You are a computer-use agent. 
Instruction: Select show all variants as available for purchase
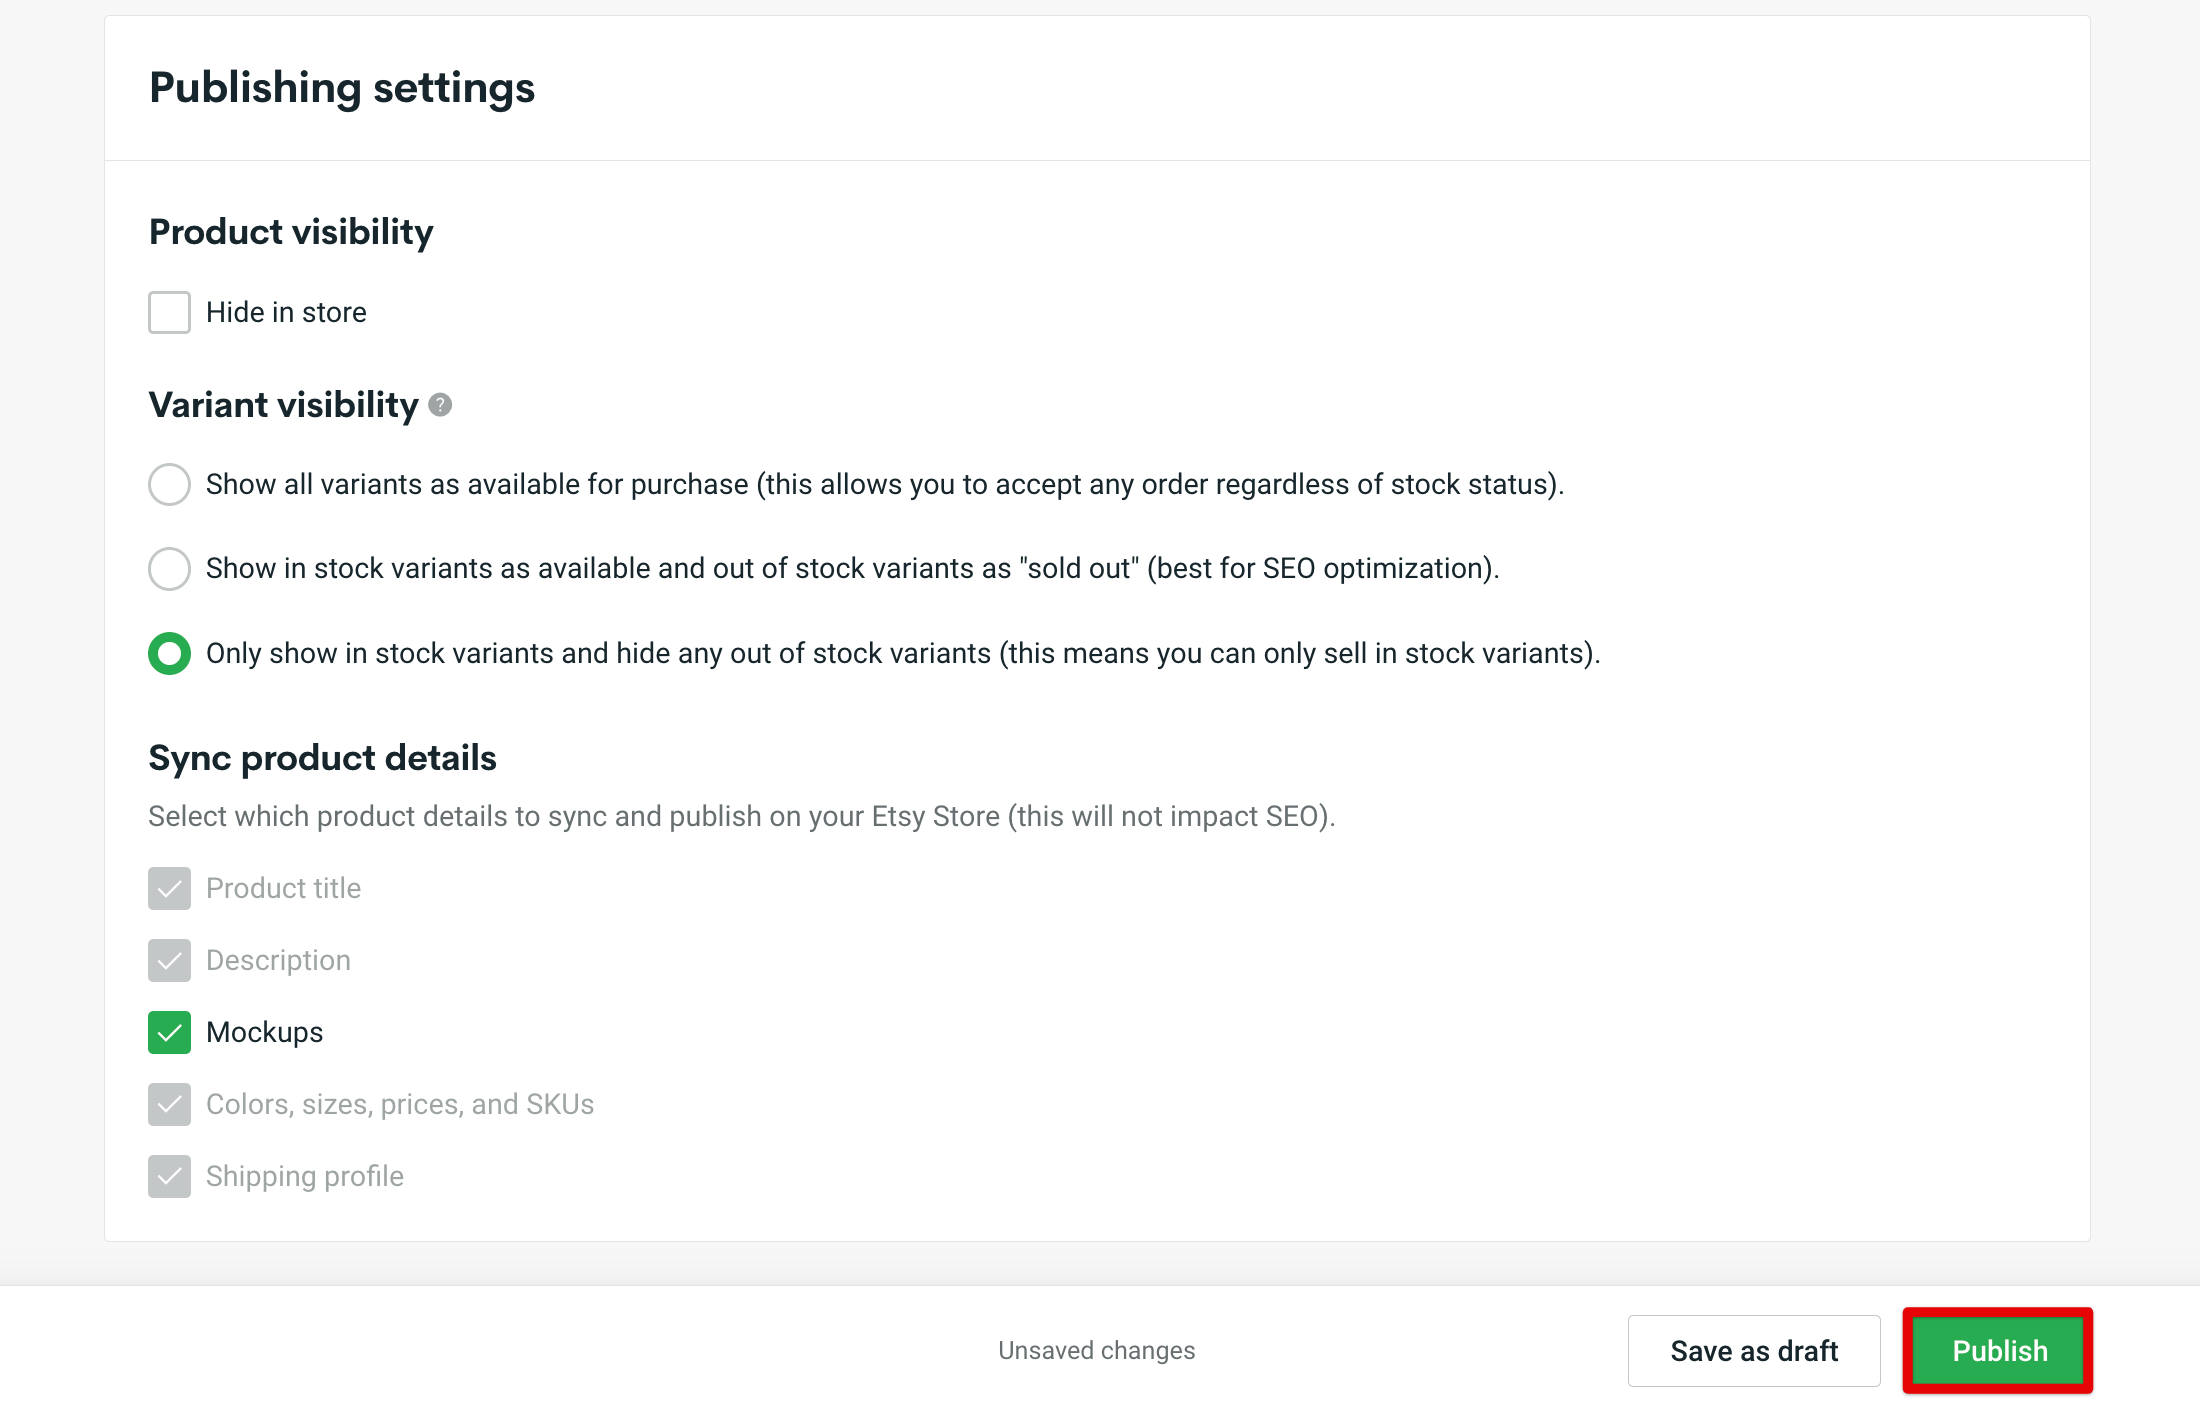(169, 484)
